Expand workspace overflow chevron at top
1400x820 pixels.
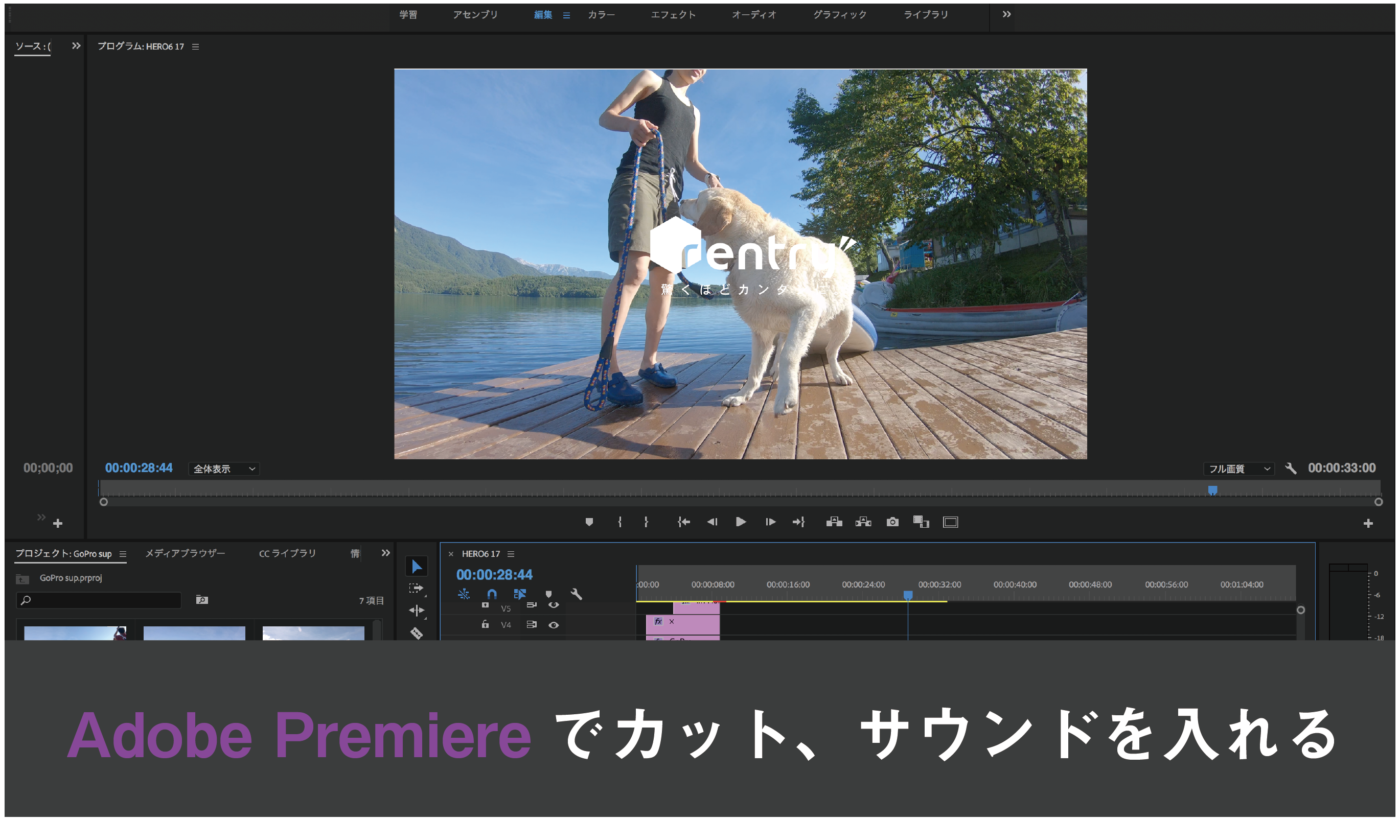1006,14
